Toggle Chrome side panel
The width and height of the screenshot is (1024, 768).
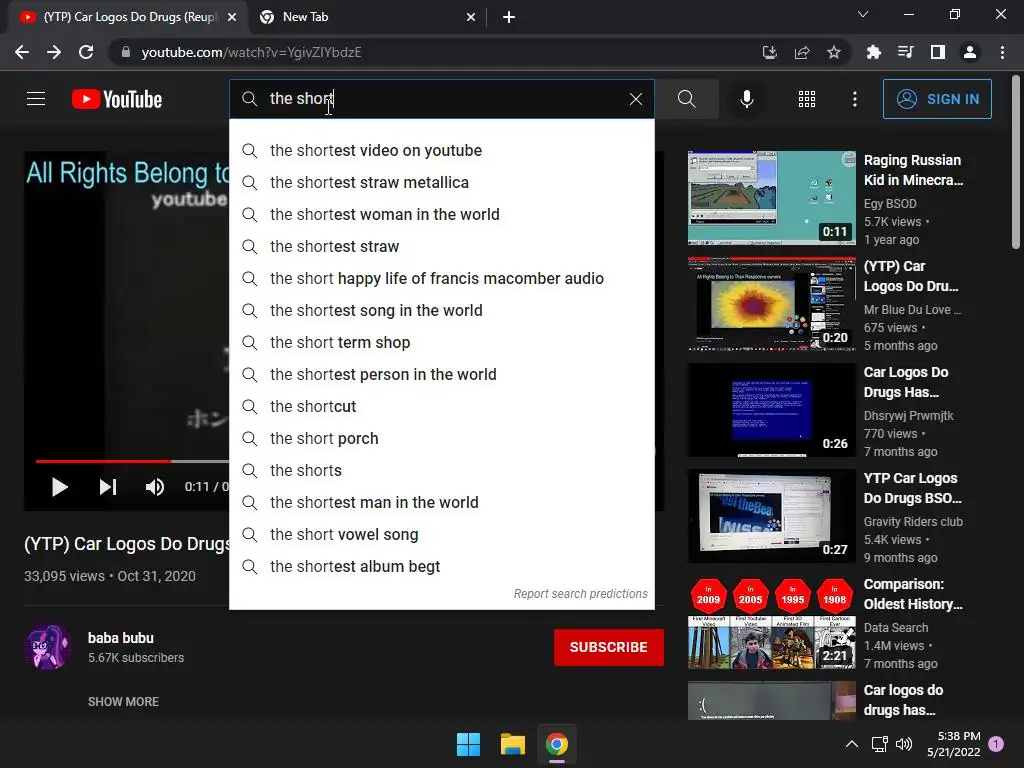click(x=938, y=52)
